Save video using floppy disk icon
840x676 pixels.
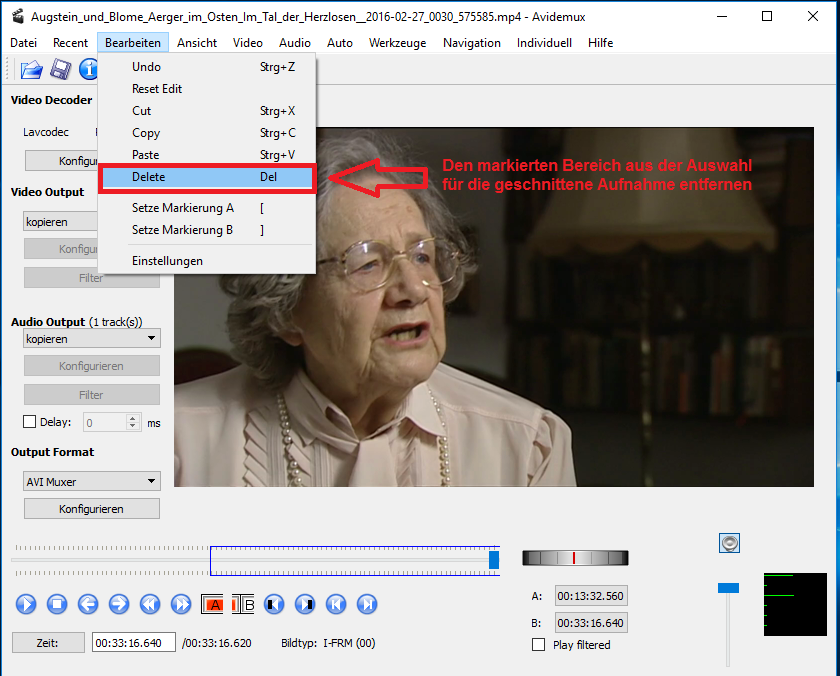click(x=61, y=69)
